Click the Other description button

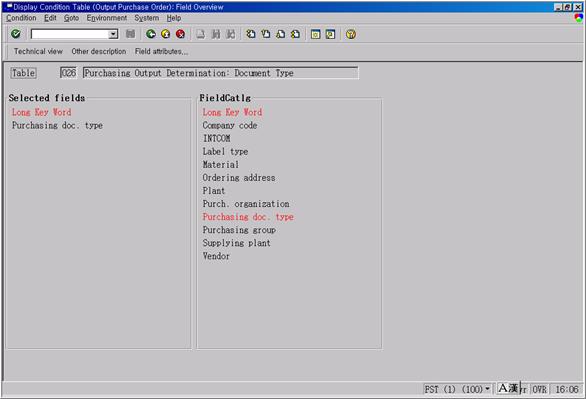point(99,51)
